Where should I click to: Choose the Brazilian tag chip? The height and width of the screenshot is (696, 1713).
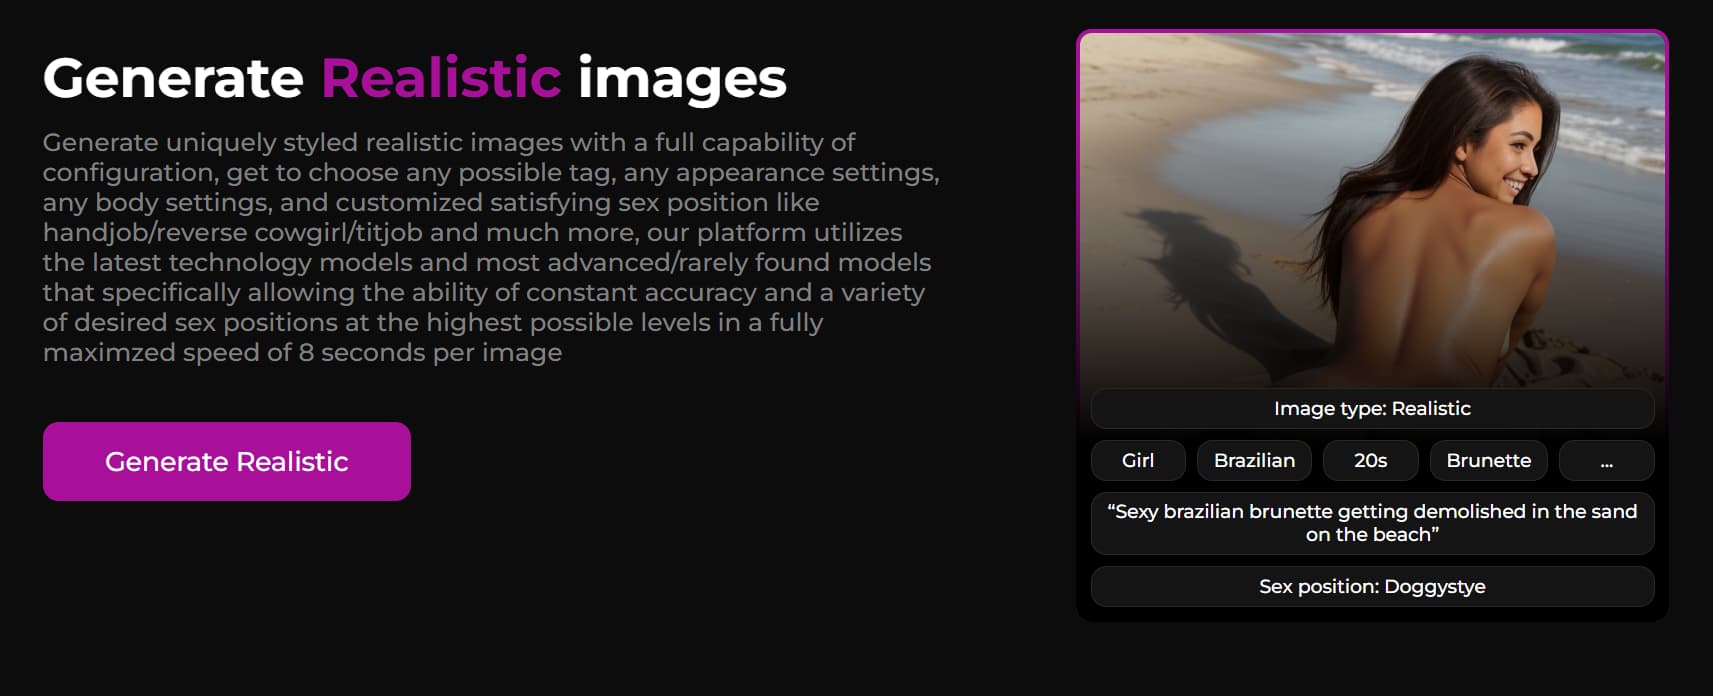(x=1254, y=460)
